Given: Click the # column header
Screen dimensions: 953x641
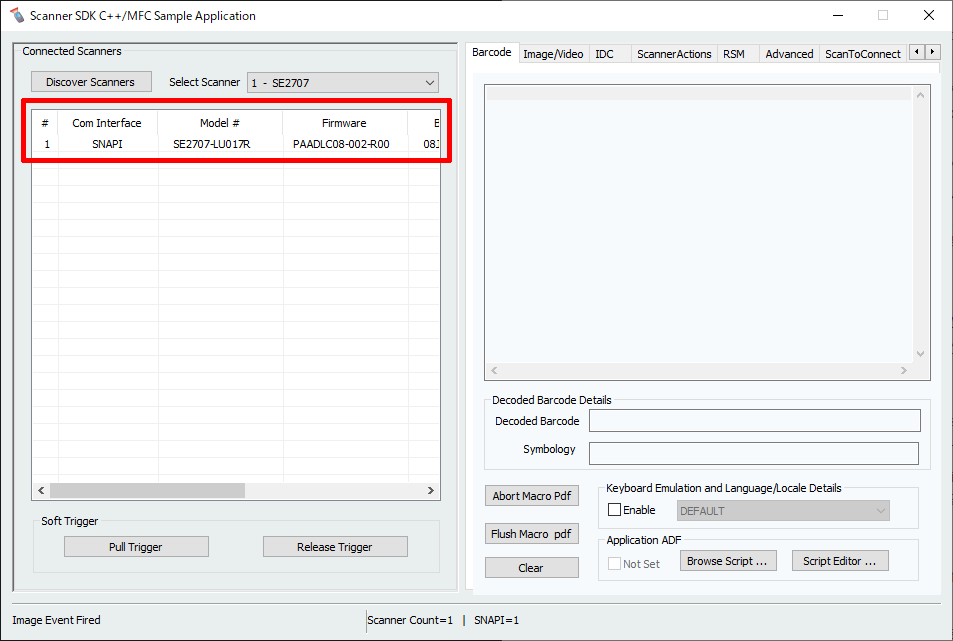Looking at the screenshot, I should click(45, 123).
